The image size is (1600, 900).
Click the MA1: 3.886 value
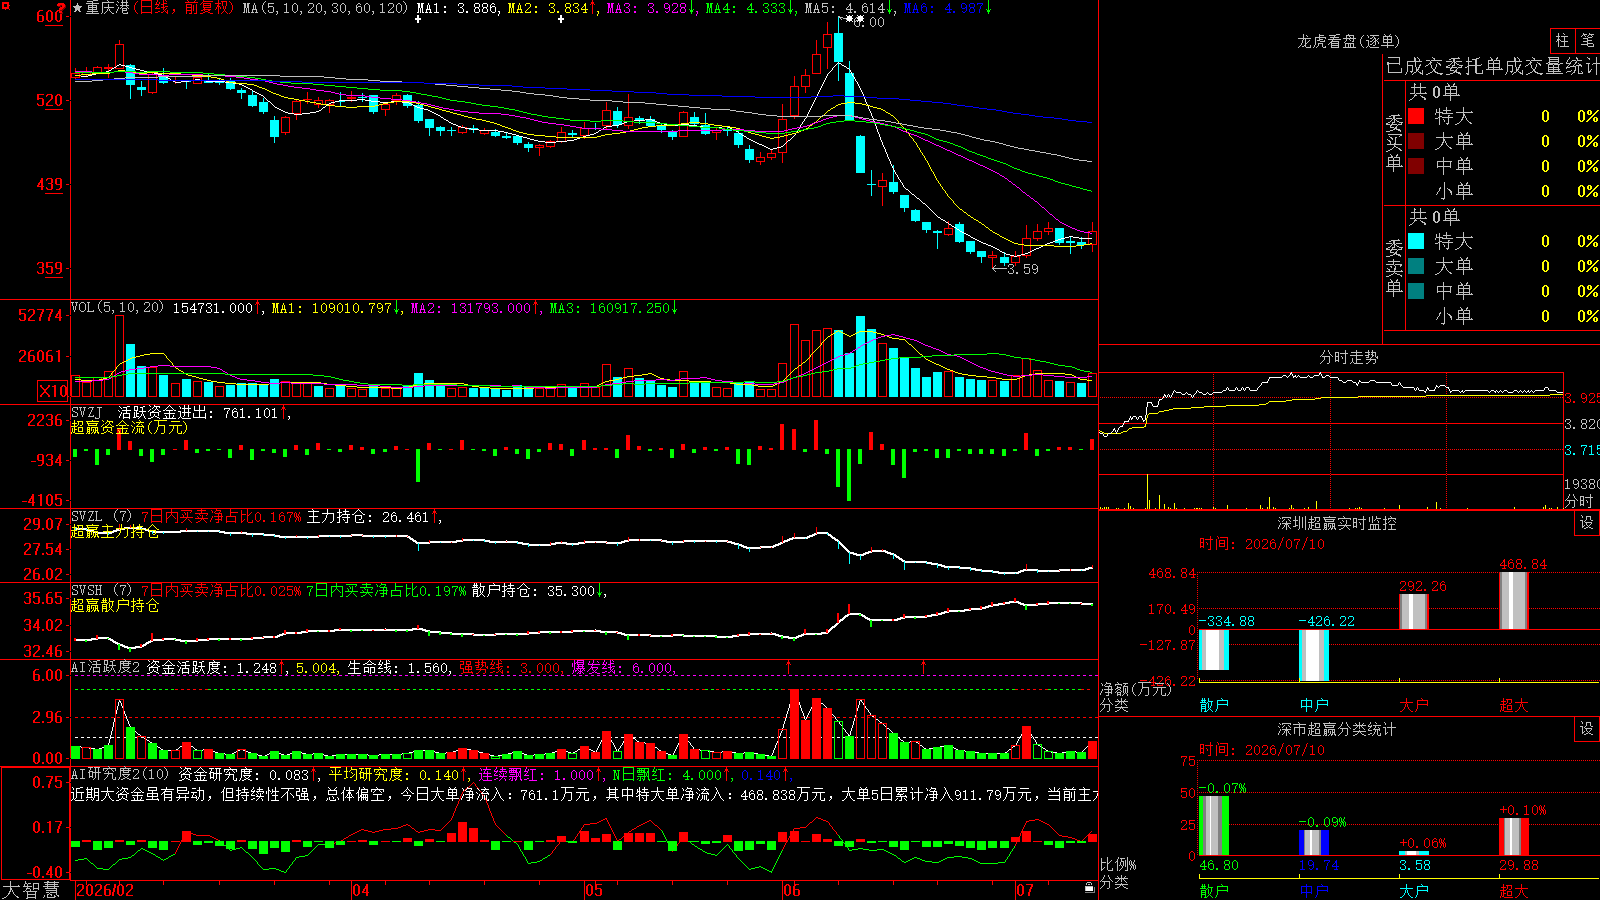coord(457,8)
